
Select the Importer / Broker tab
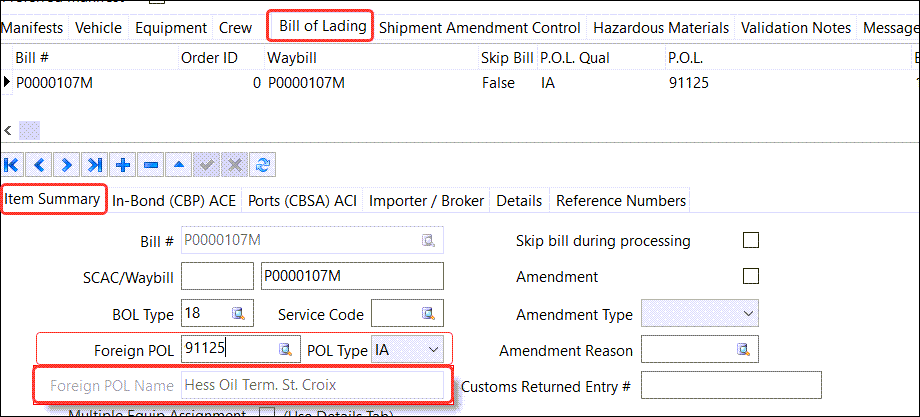[426, 200]
